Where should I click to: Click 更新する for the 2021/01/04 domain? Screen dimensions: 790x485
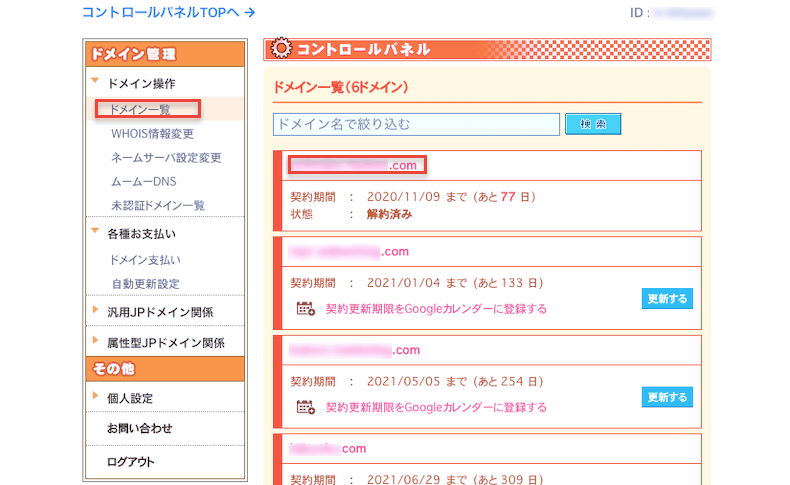[667, 299]
